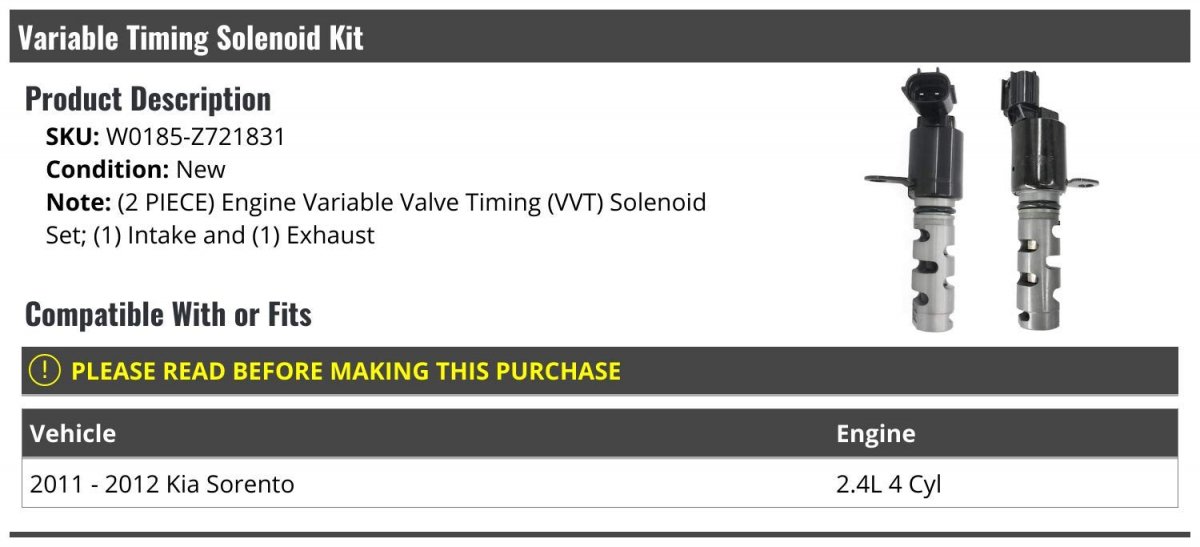Click the SKU label
1200x547 pixels.
[x=73, y=137]
